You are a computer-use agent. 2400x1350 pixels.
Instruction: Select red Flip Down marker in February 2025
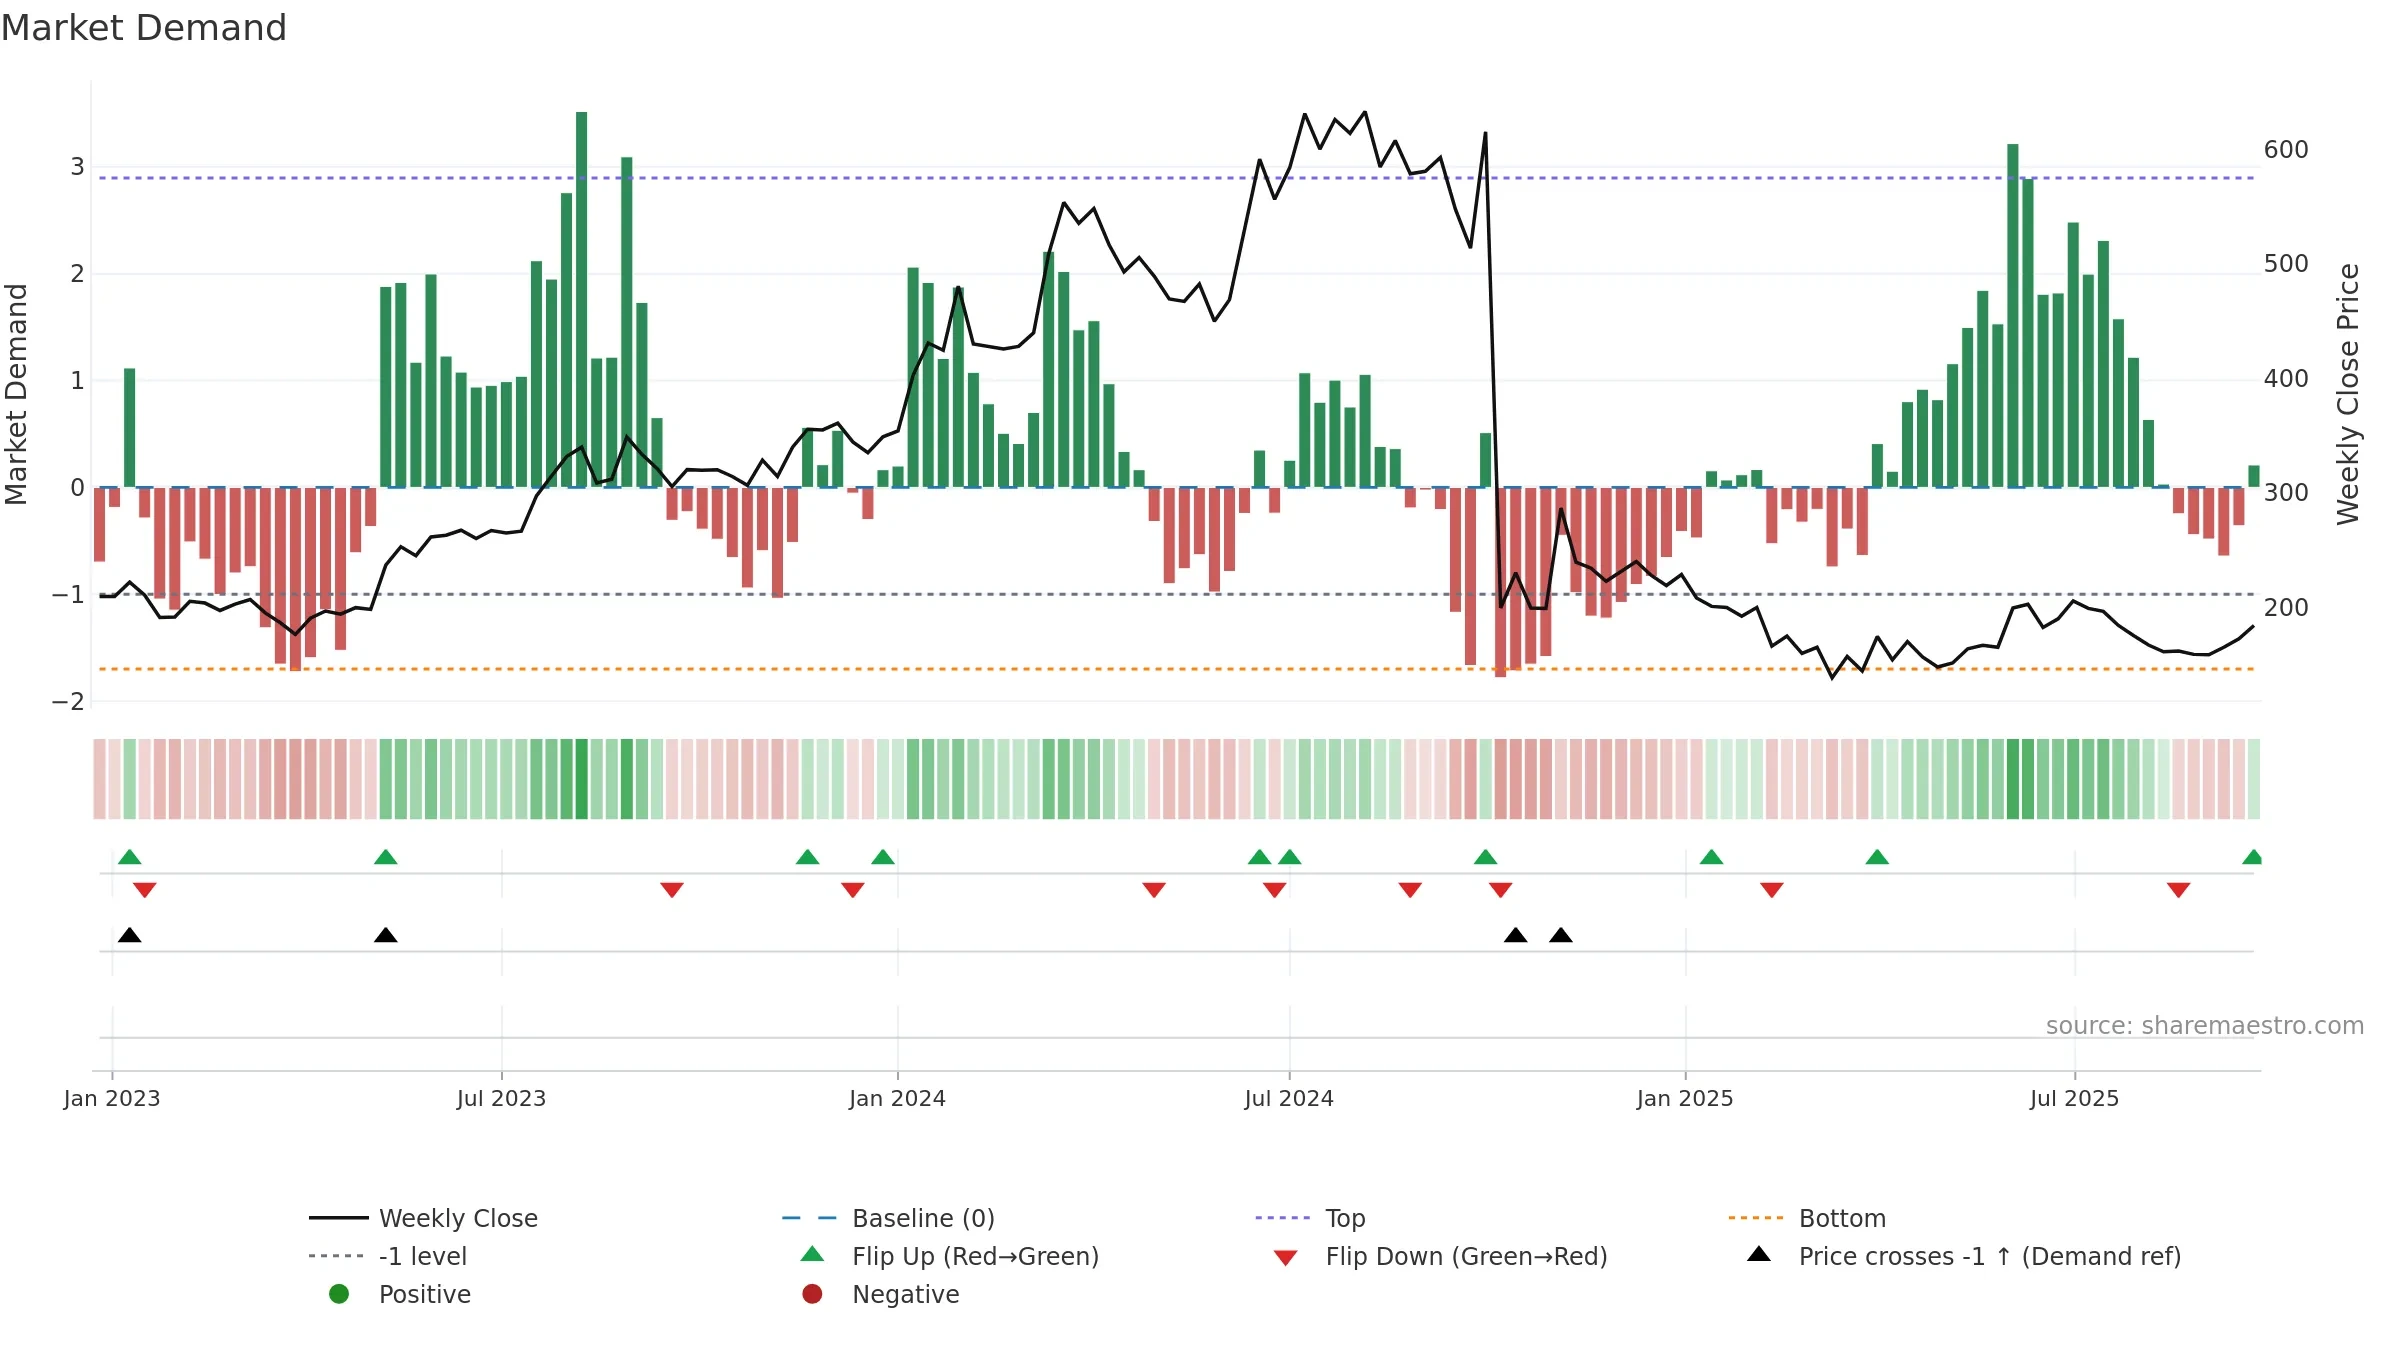click(x=1772, y=890)
